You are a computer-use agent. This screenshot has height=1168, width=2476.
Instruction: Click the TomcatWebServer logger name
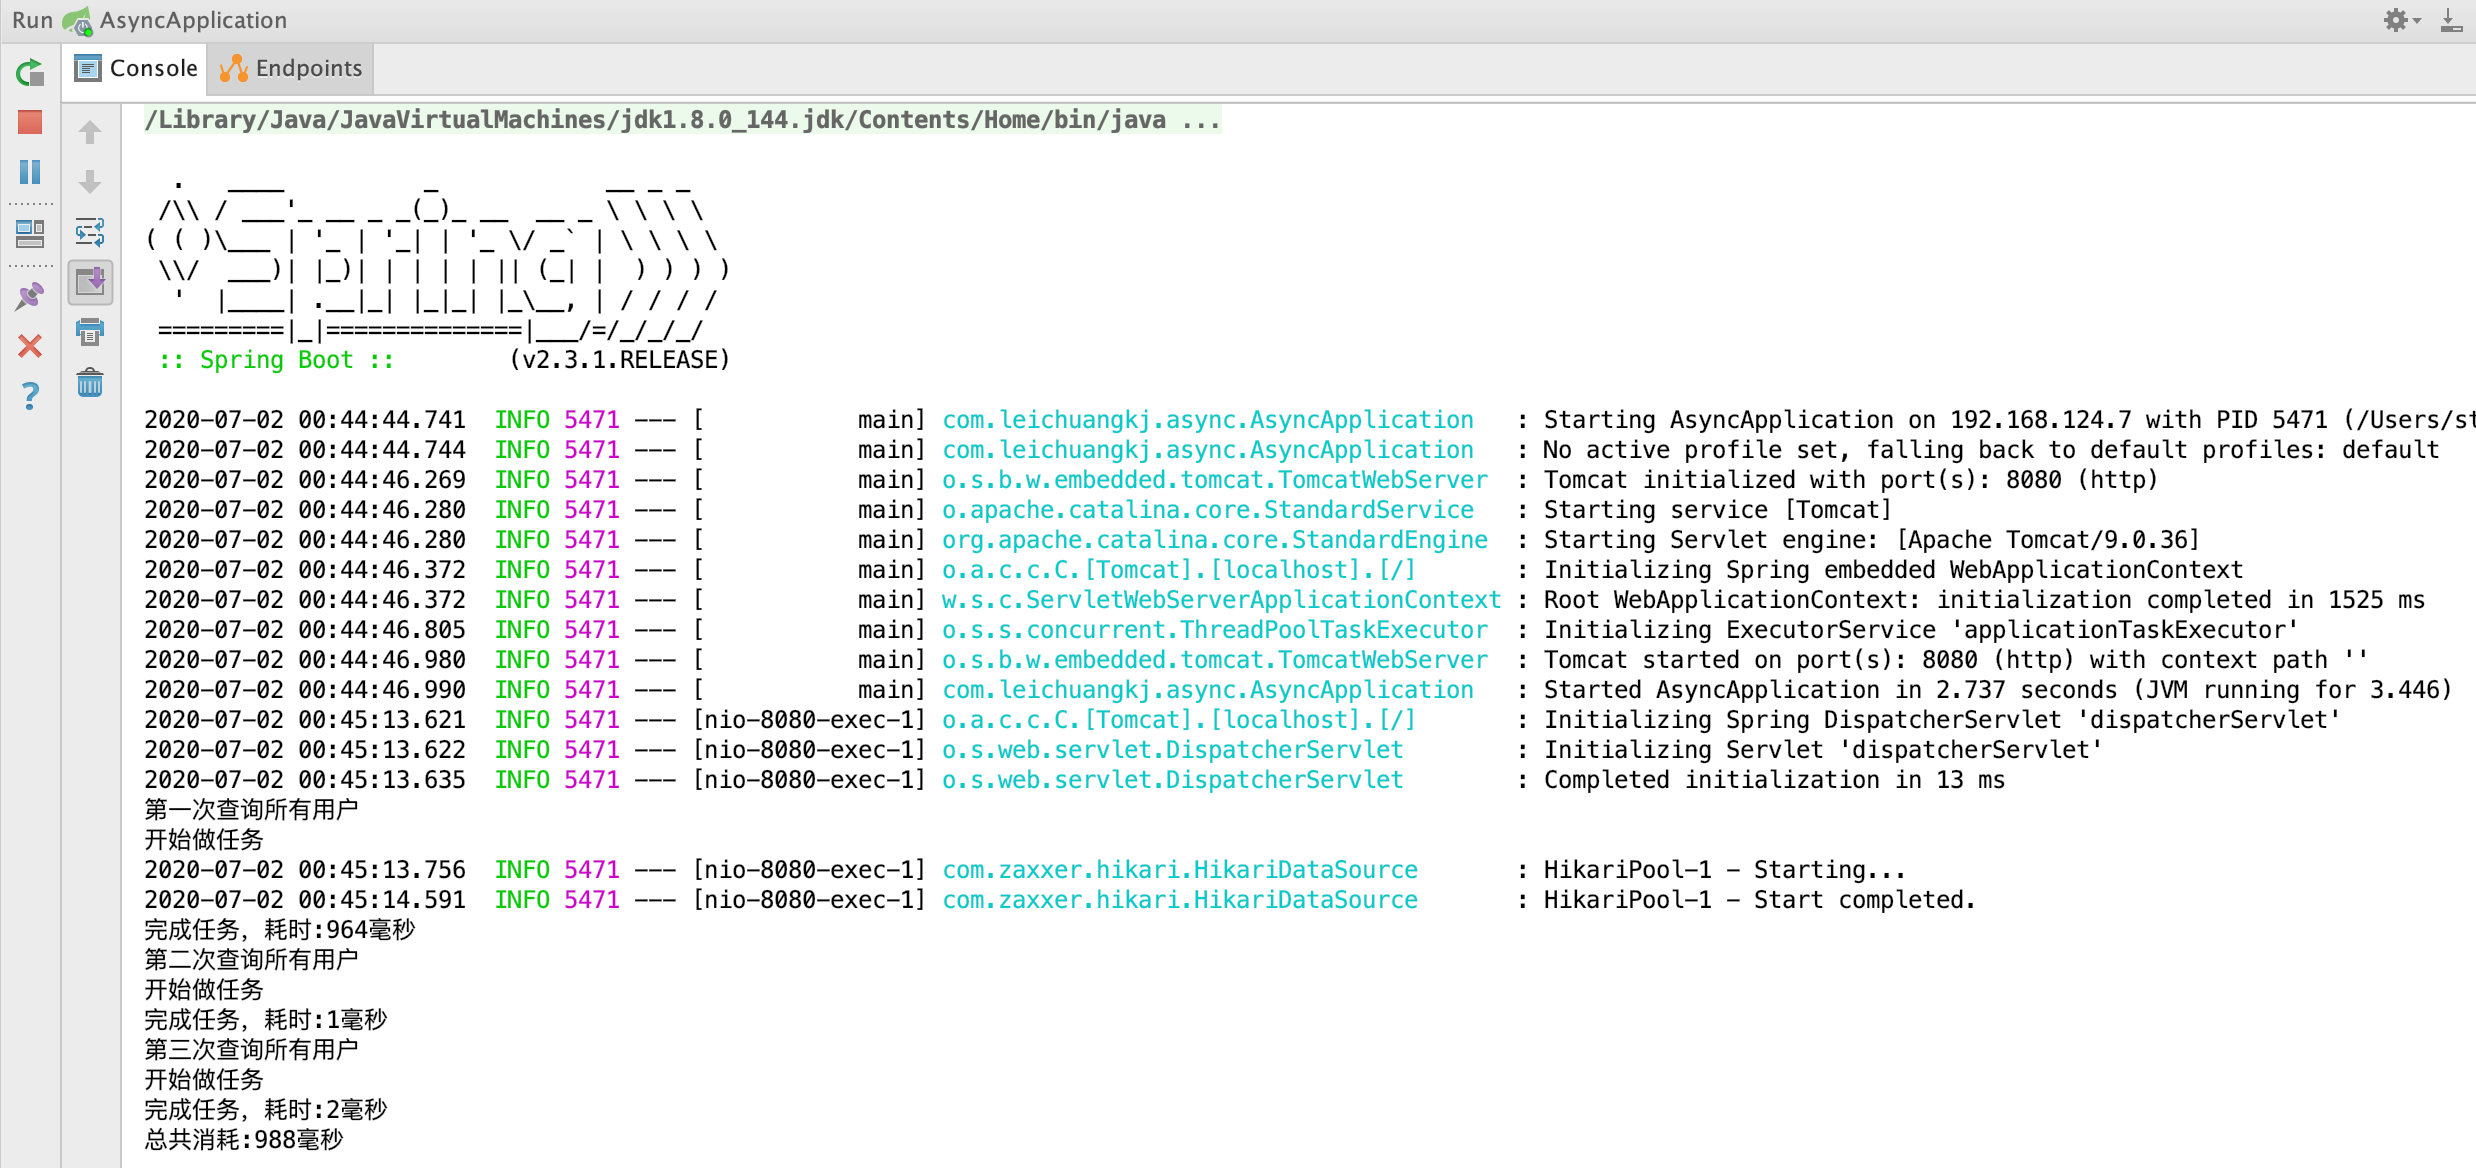1214,480
